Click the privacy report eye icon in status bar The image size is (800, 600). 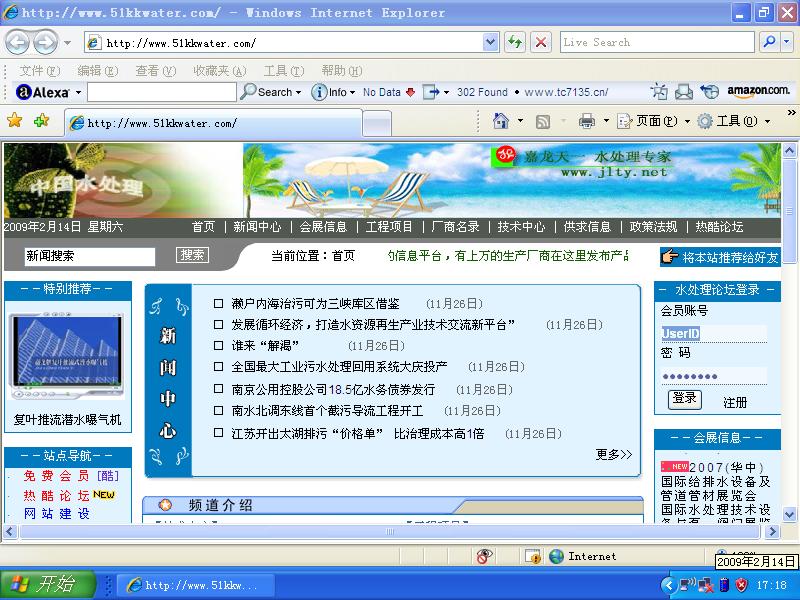[x=484, y=556]
